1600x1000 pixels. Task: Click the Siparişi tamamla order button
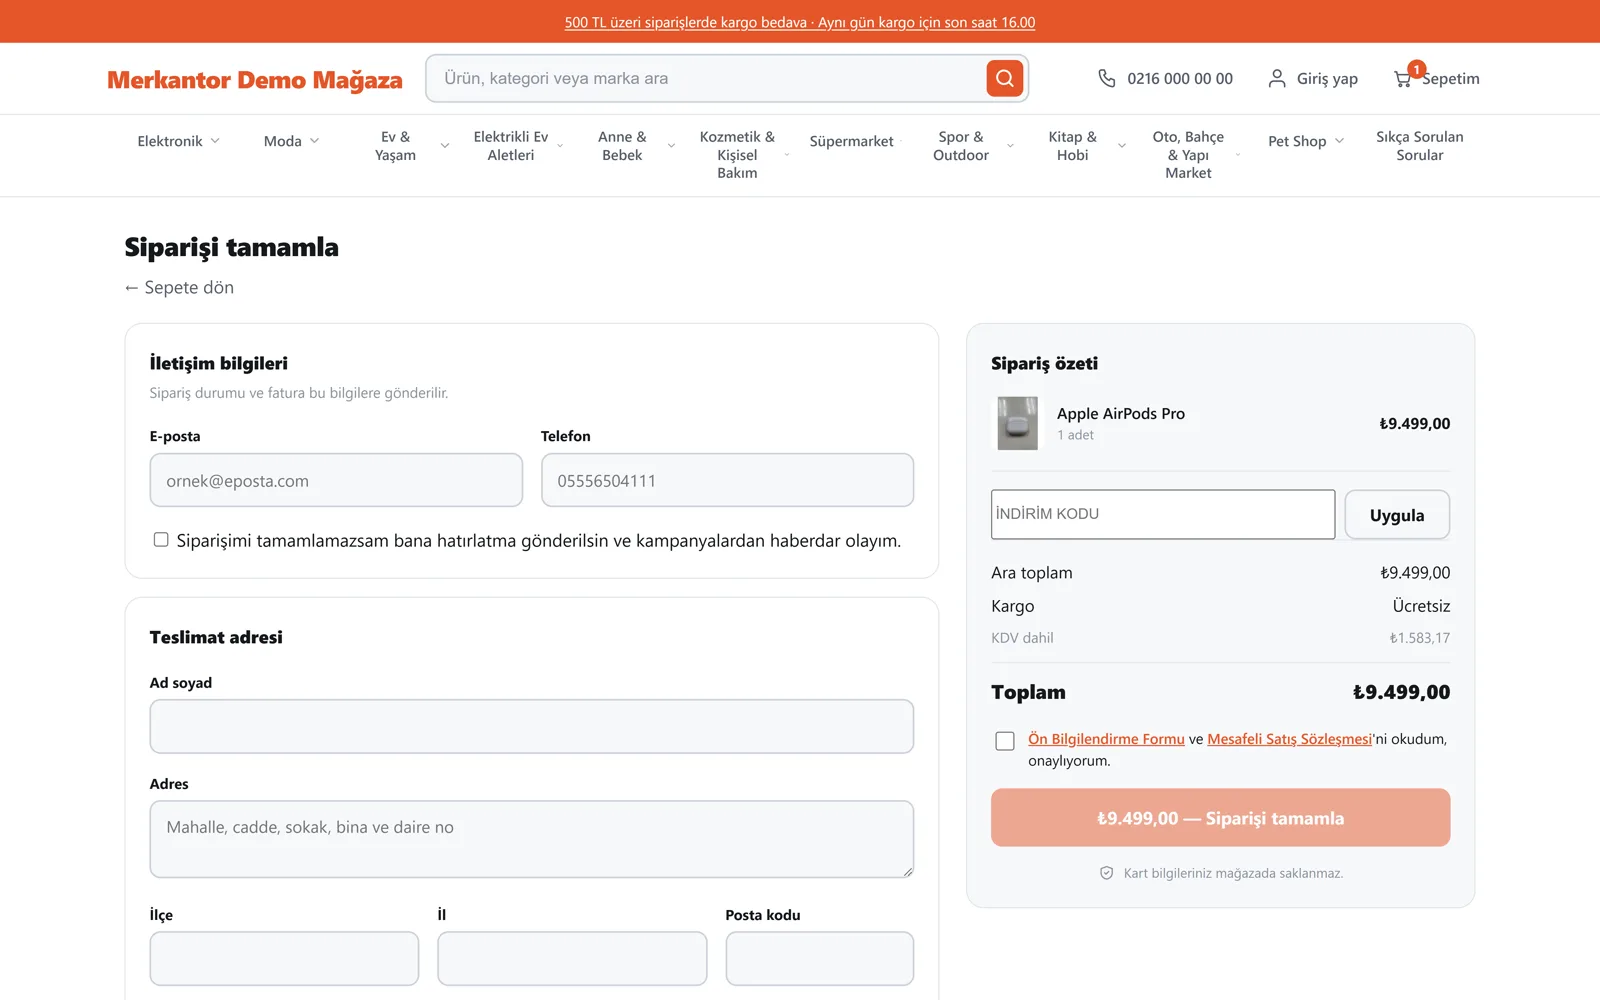pos(1220,818)
